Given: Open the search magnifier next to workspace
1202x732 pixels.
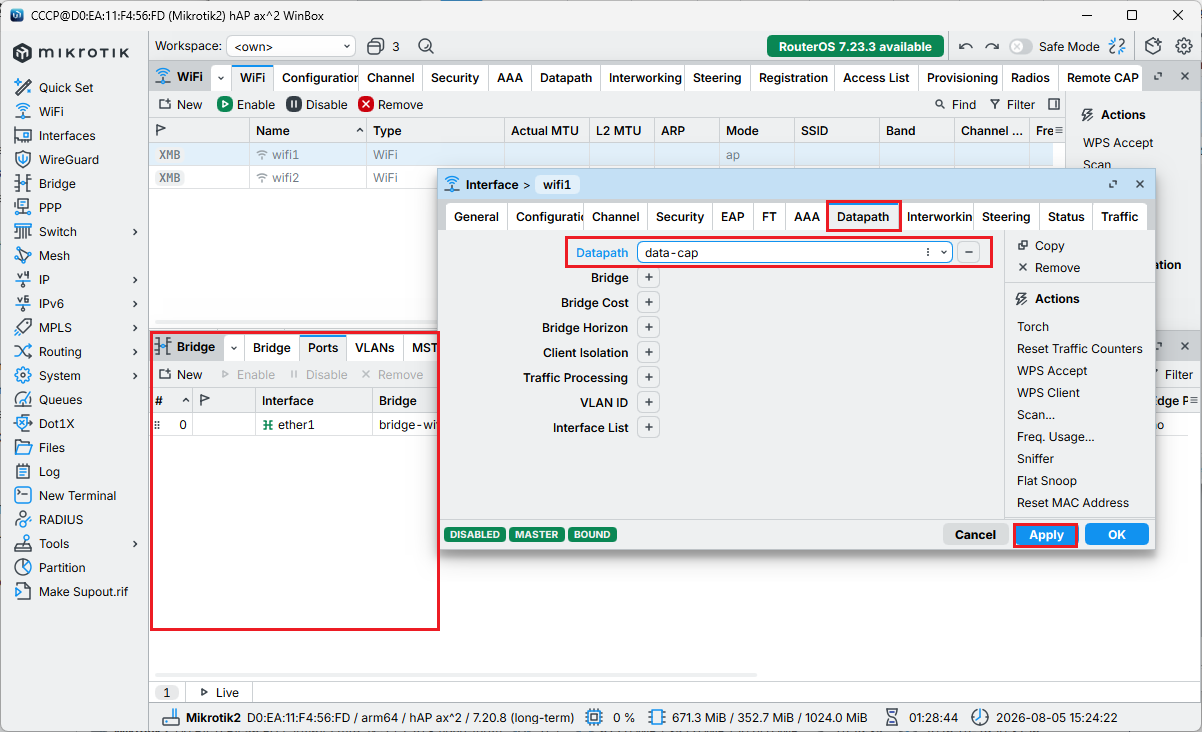Looking at the screenshot, I should coord(425,46).
